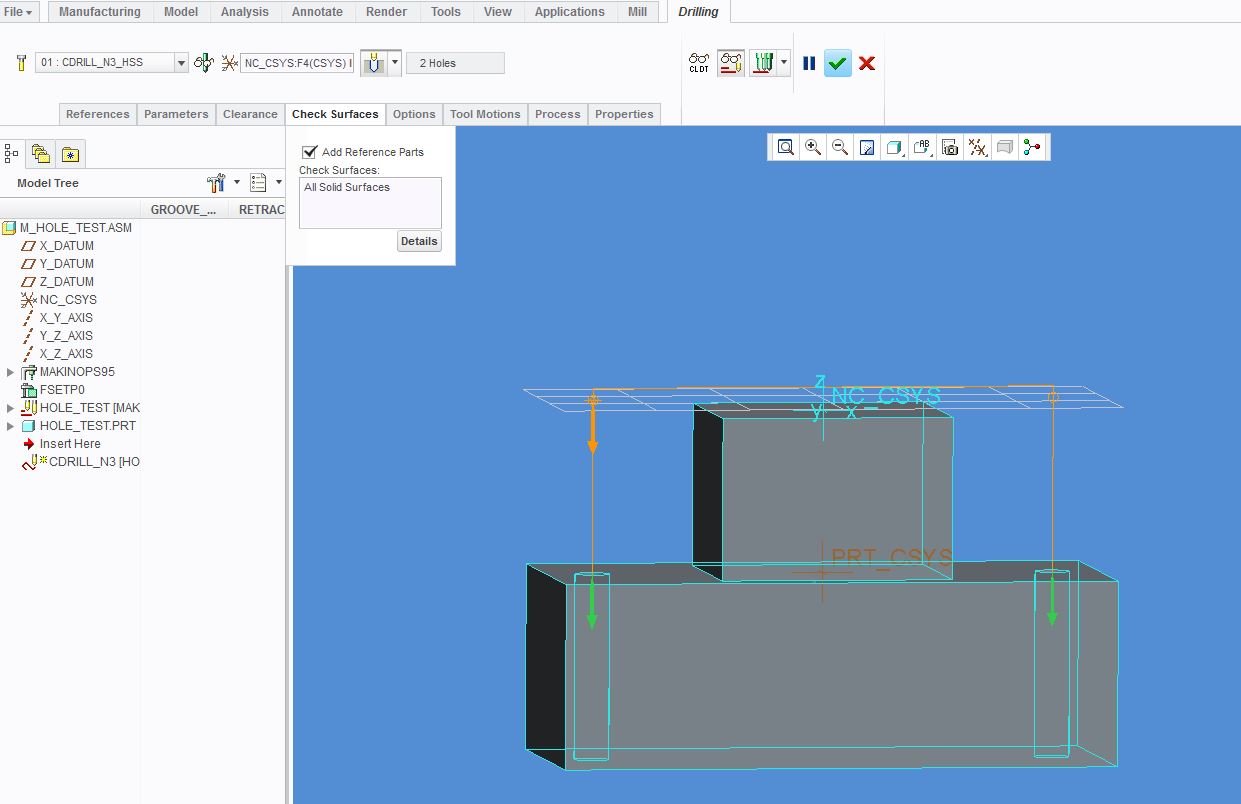Click the play path glasses icon
Viewport: 1241px width, 804px height.
pyautogui.click(x=731, y=63)
